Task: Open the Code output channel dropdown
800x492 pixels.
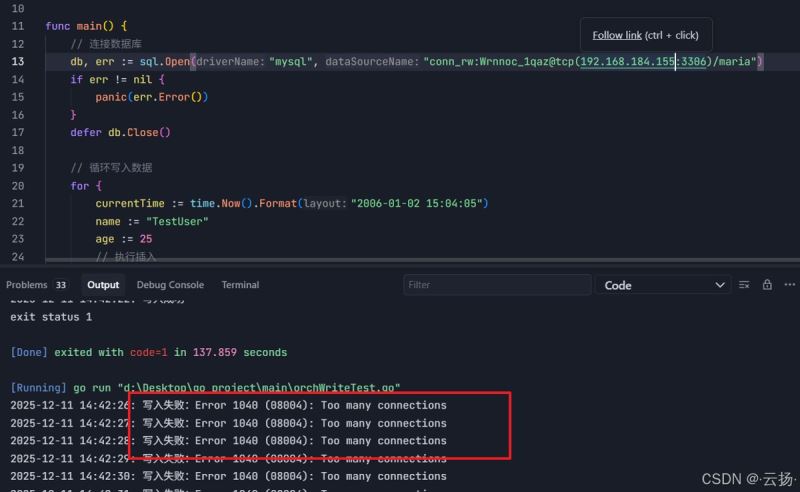Action: [x=664, y=285]
